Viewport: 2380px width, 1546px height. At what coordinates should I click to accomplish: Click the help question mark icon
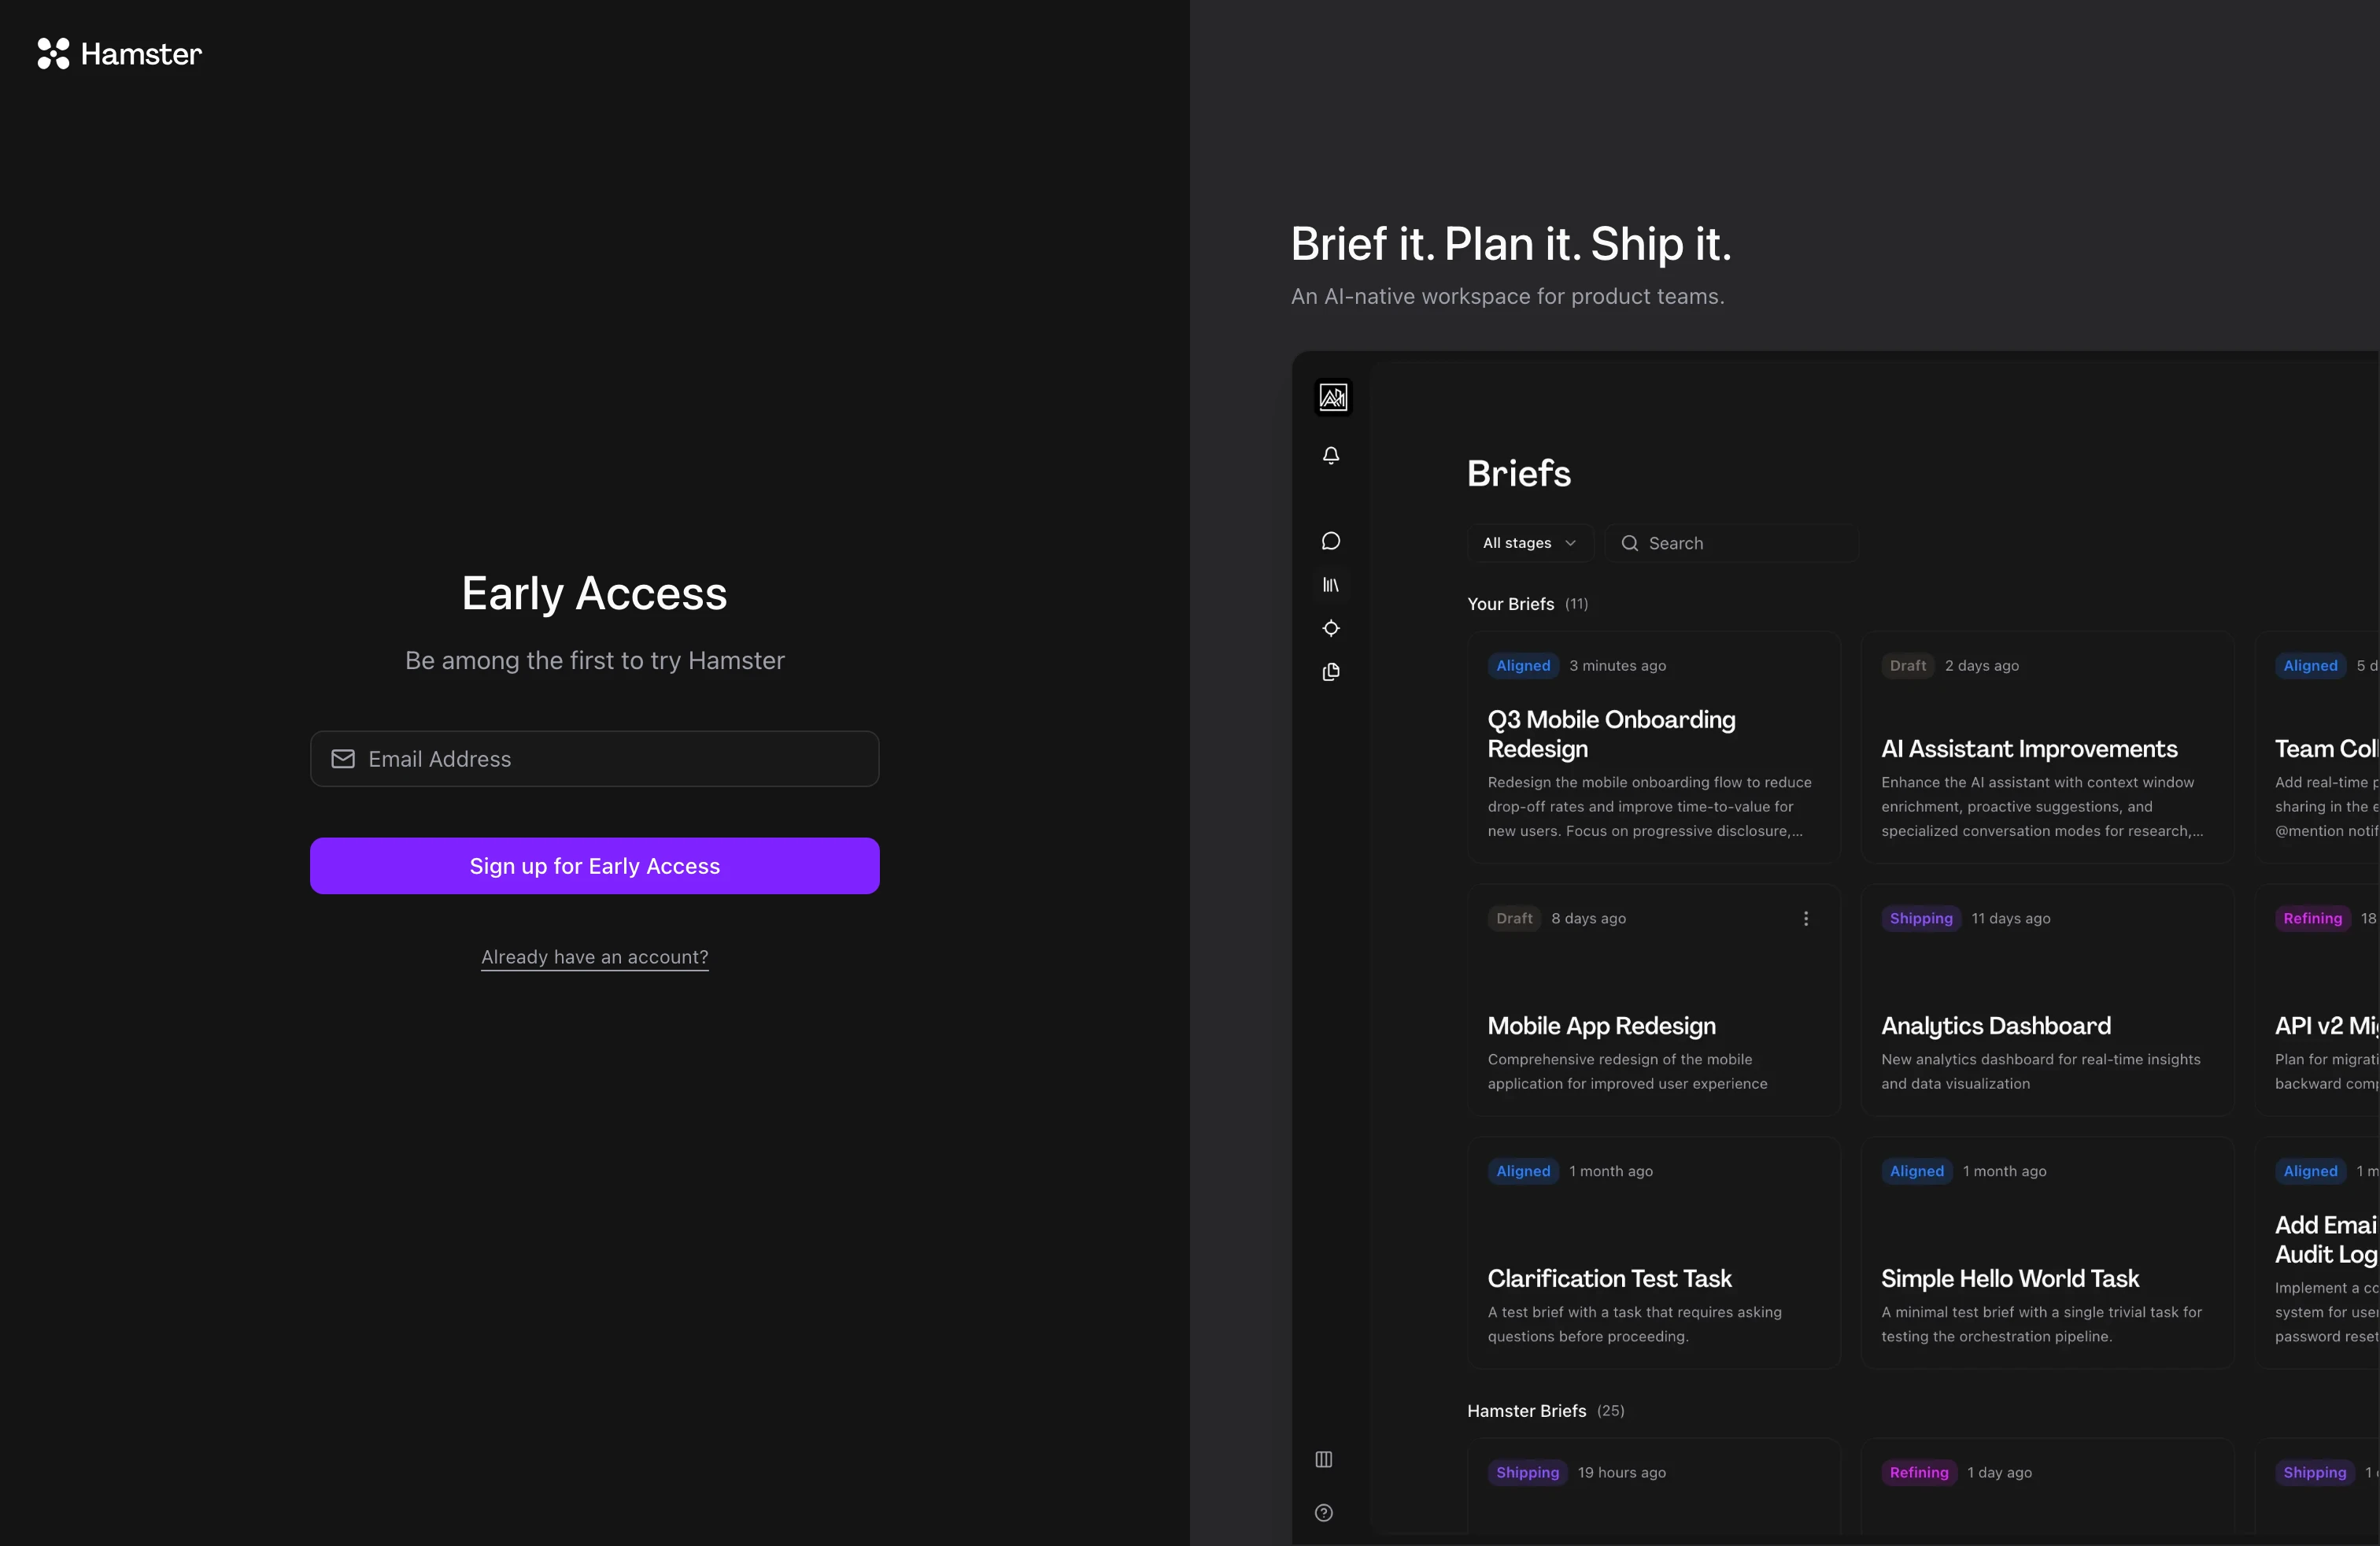pyautogui.click(x=1323, y=1513)
